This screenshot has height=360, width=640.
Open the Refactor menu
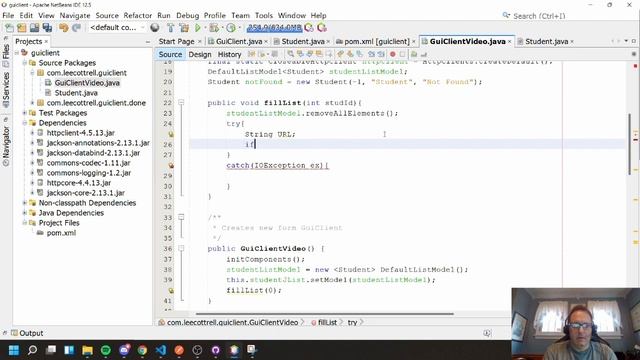pos(138,16)
